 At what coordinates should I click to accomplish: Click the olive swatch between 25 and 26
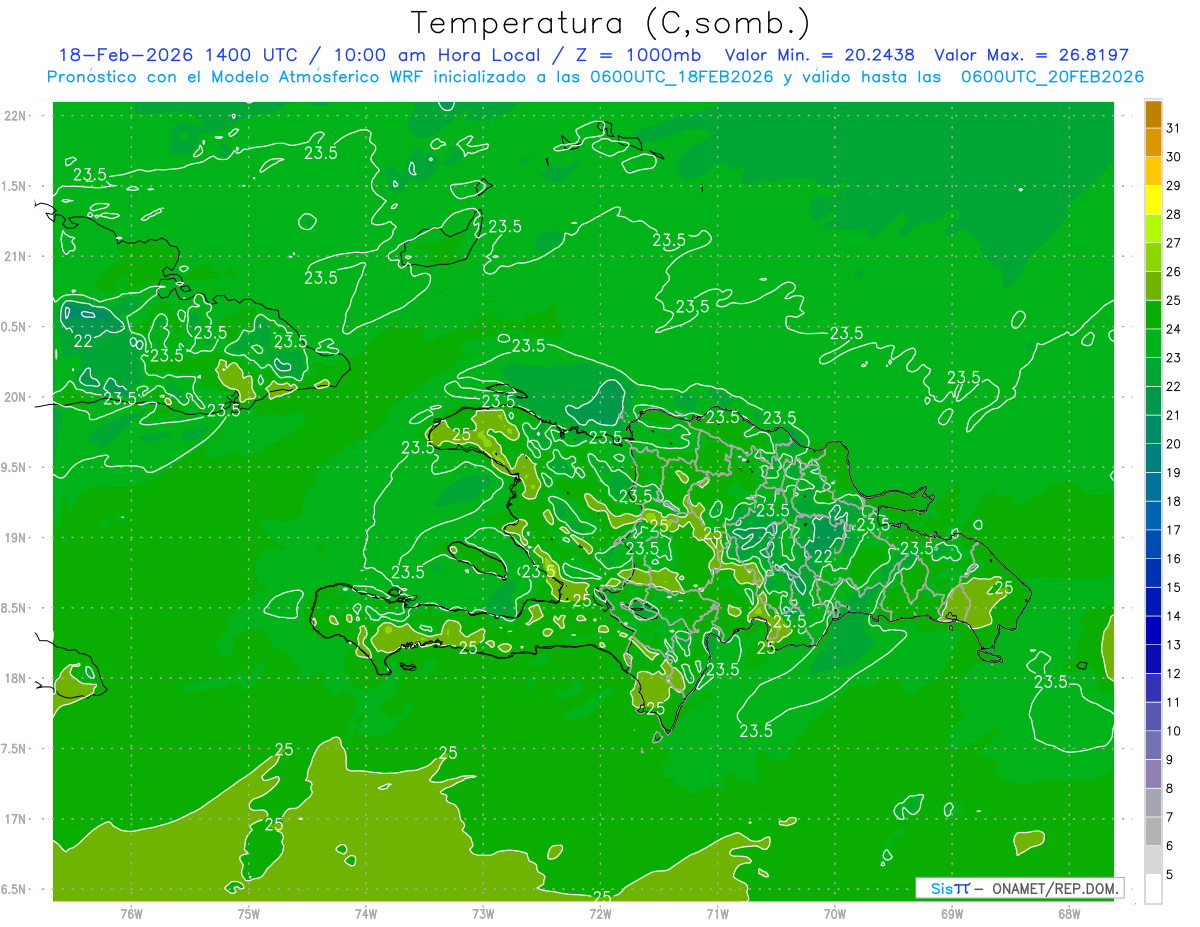point(1153,286)
